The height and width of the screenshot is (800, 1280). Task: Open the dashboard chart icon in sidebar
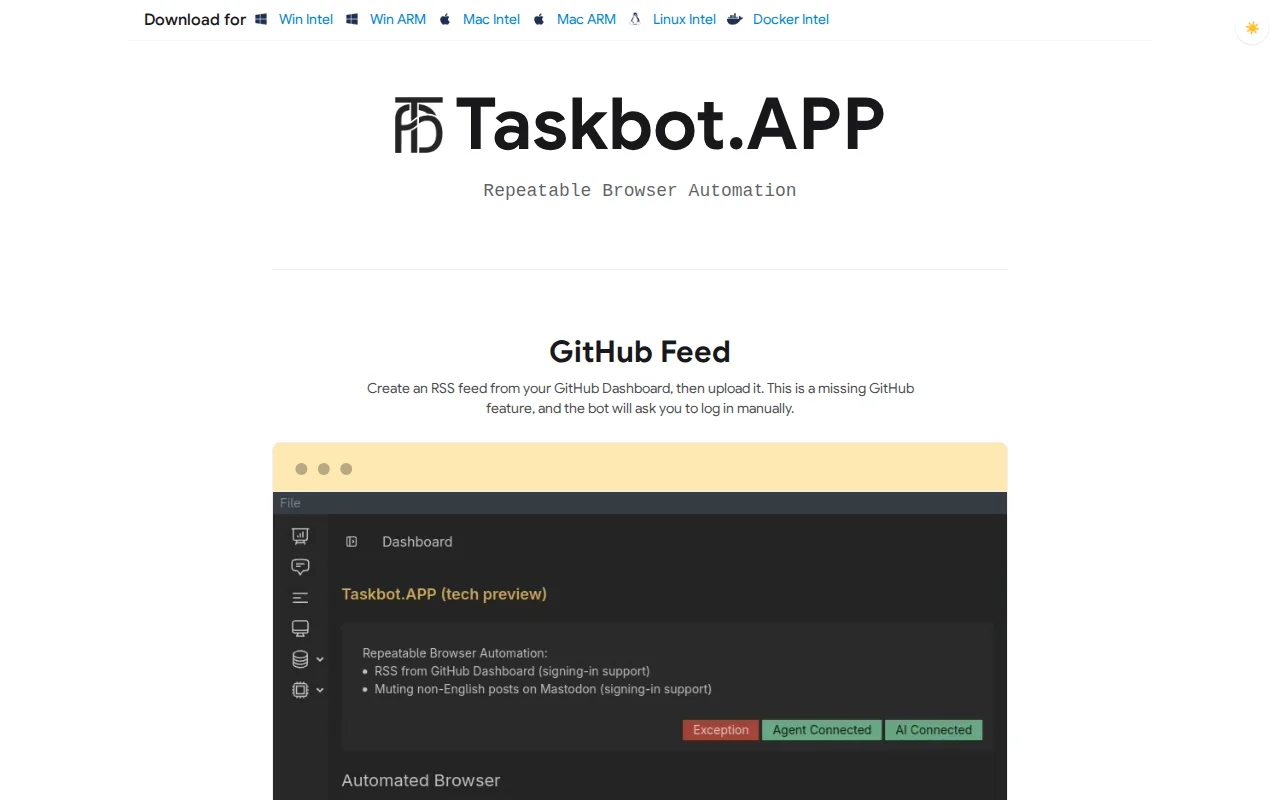[x=300, y=537]
